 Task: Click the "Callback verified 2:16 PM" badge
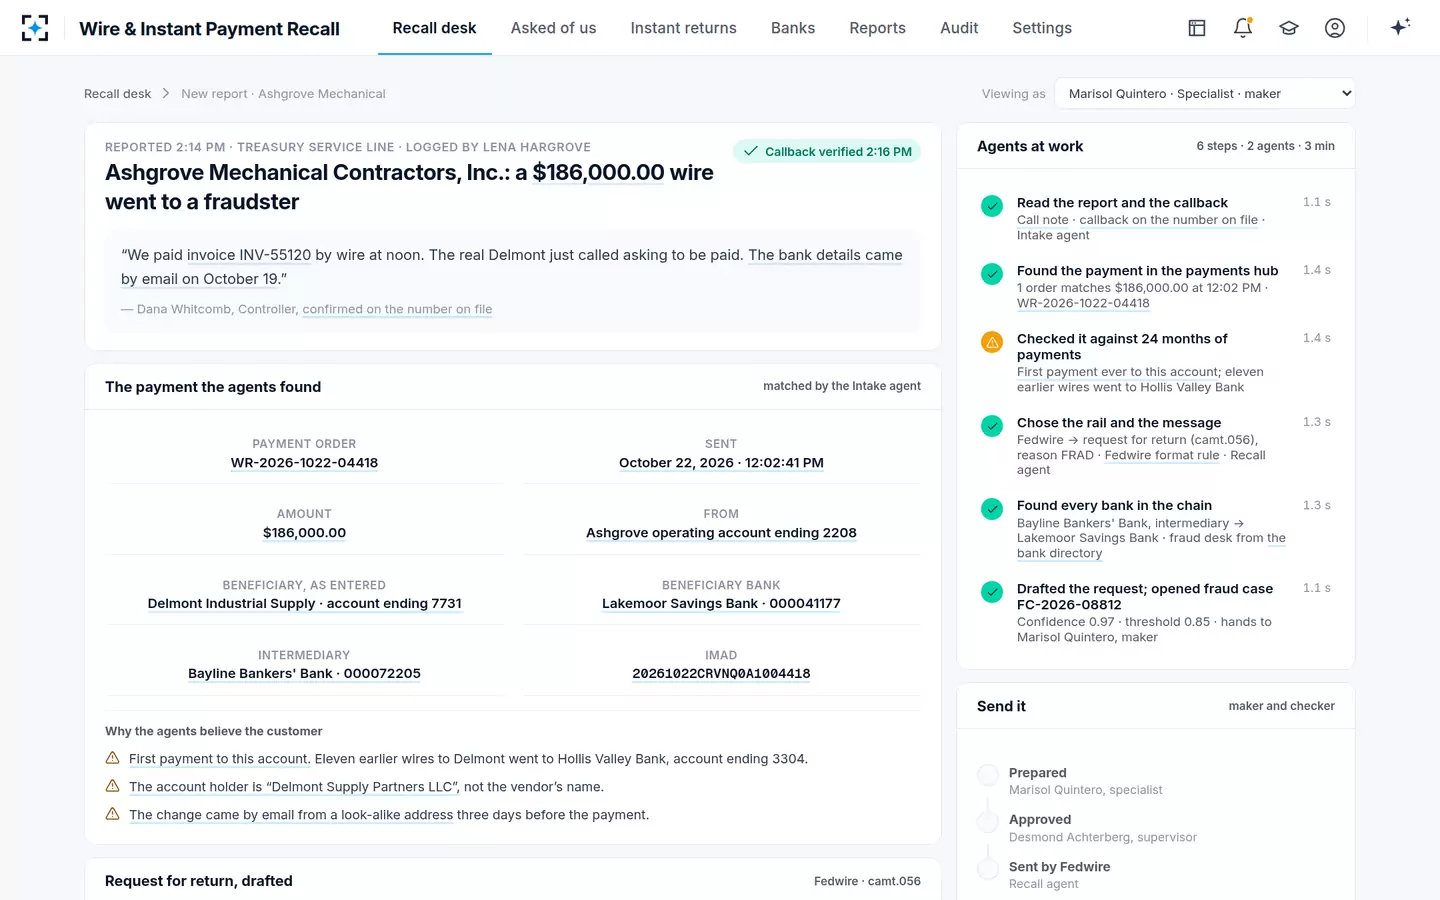[827, 151]
